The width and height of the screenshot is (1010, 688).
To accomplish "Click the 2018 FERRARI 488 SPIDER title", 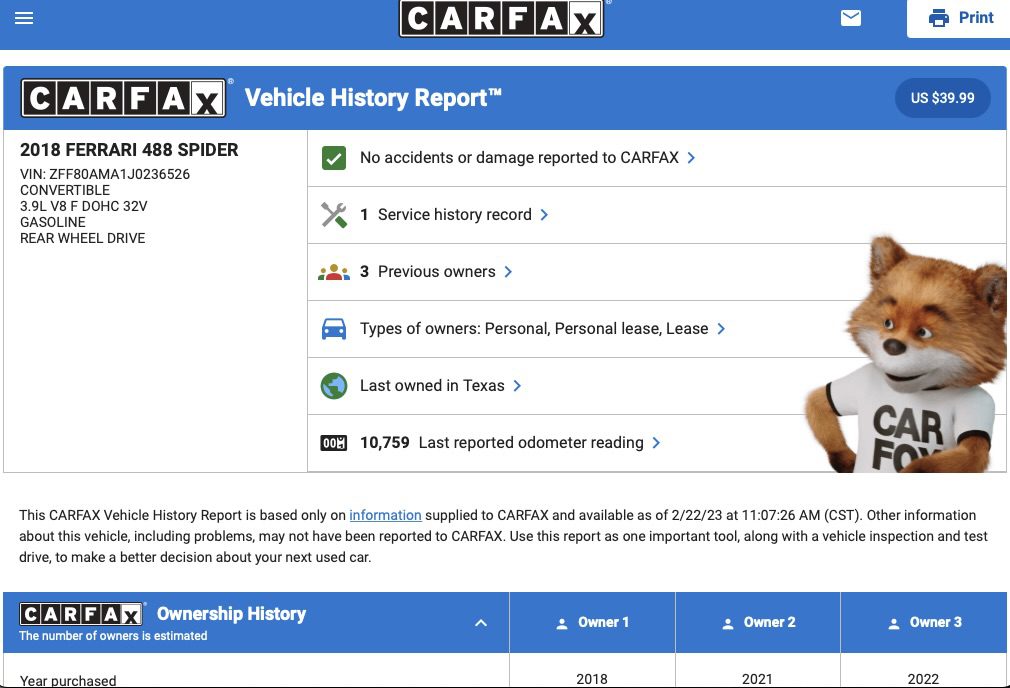I will 129,149.
